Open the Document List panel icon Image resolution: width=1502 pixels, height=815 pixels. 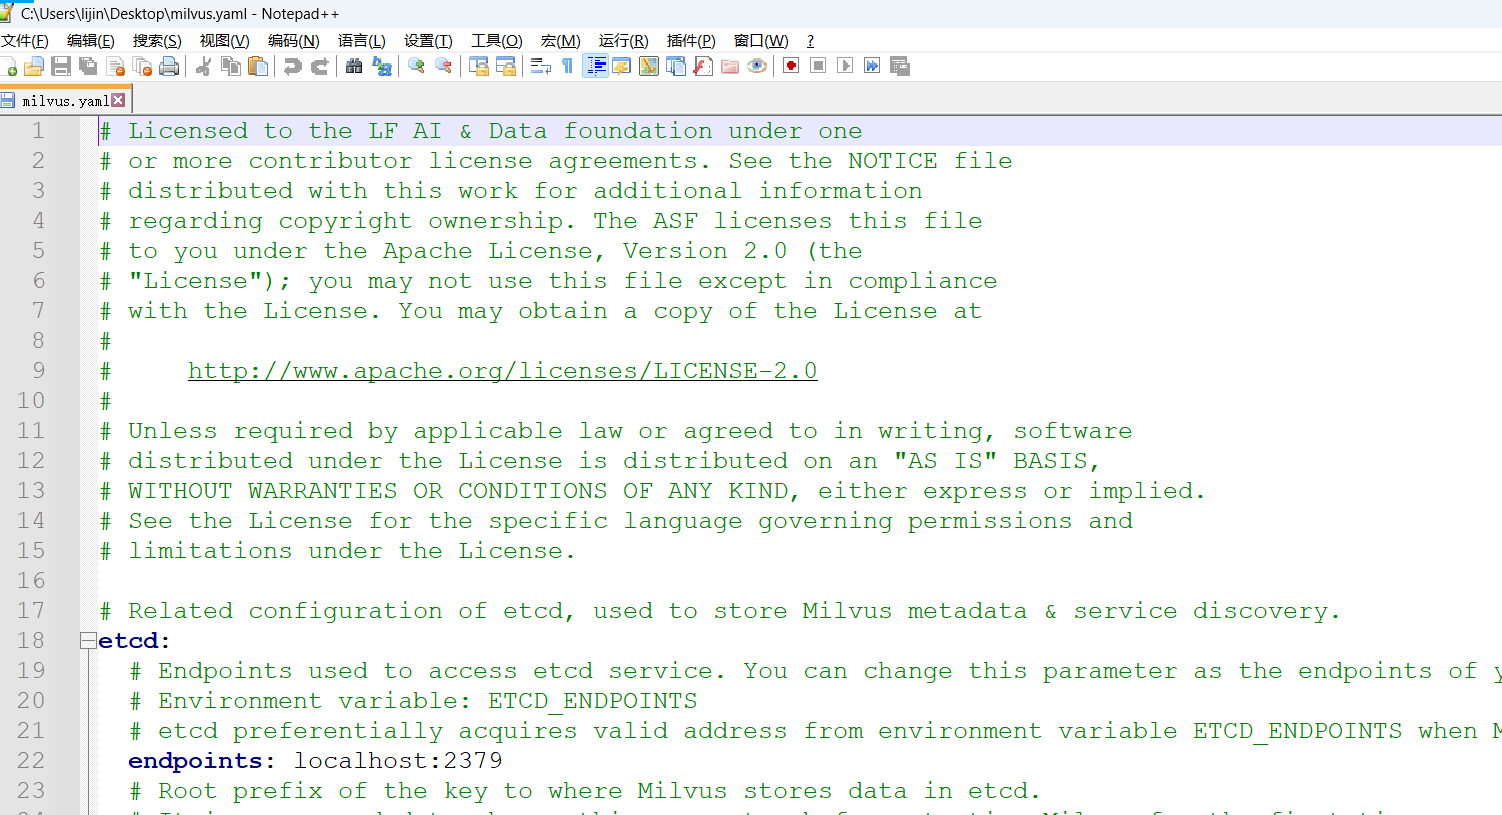click(676, 66)
